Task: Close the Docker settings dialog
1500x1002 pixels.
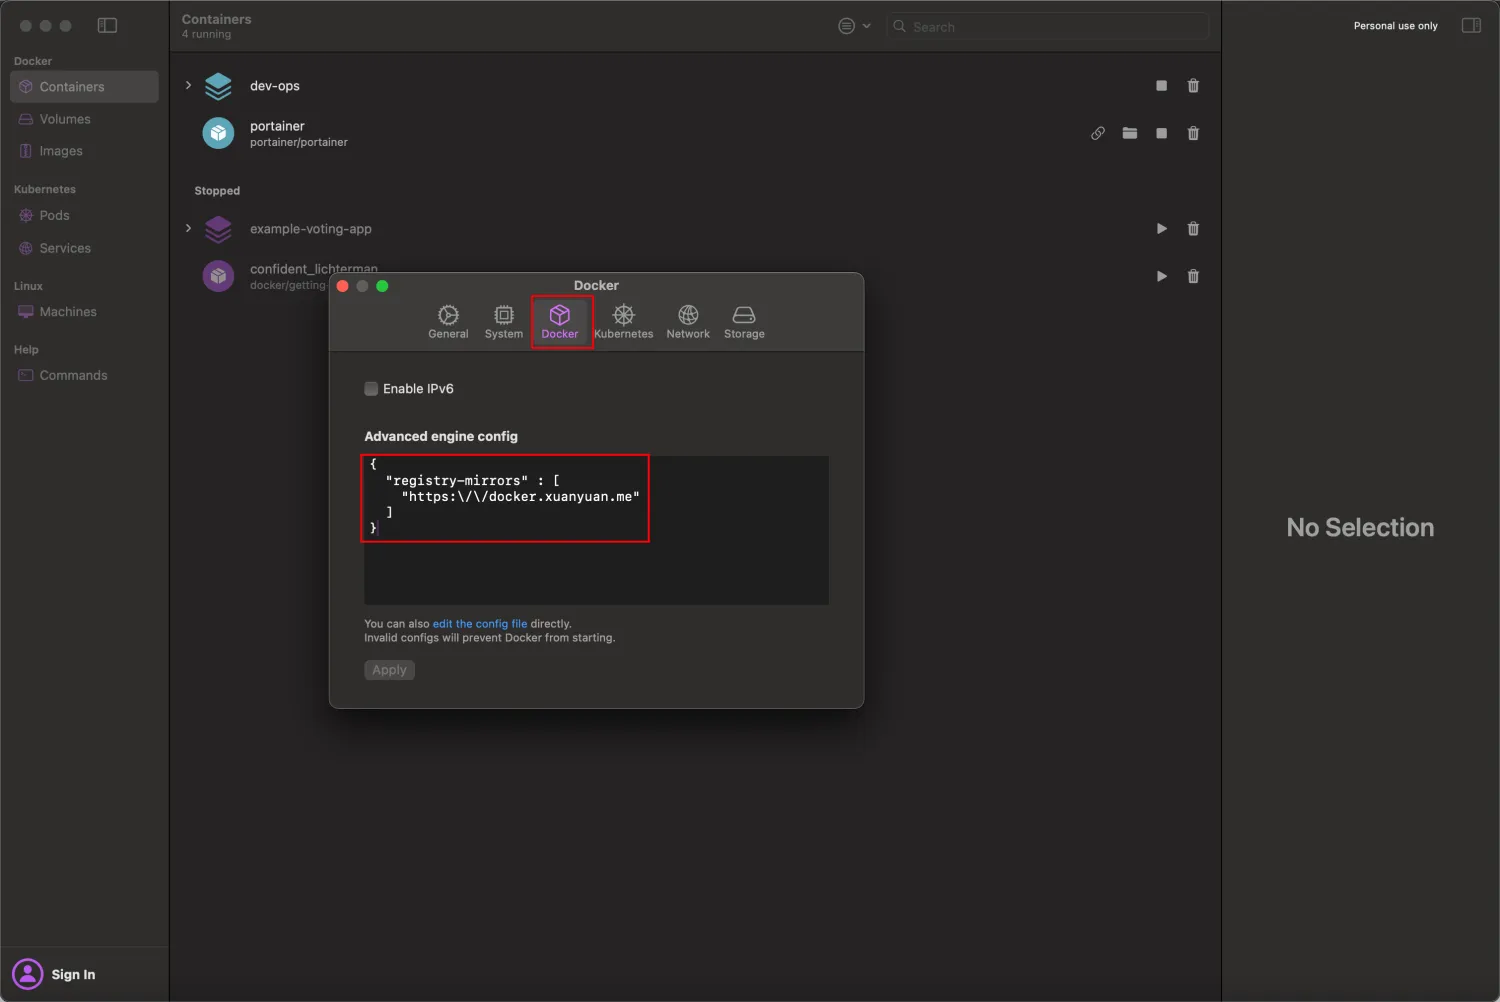Action: [x=342, y=286]
